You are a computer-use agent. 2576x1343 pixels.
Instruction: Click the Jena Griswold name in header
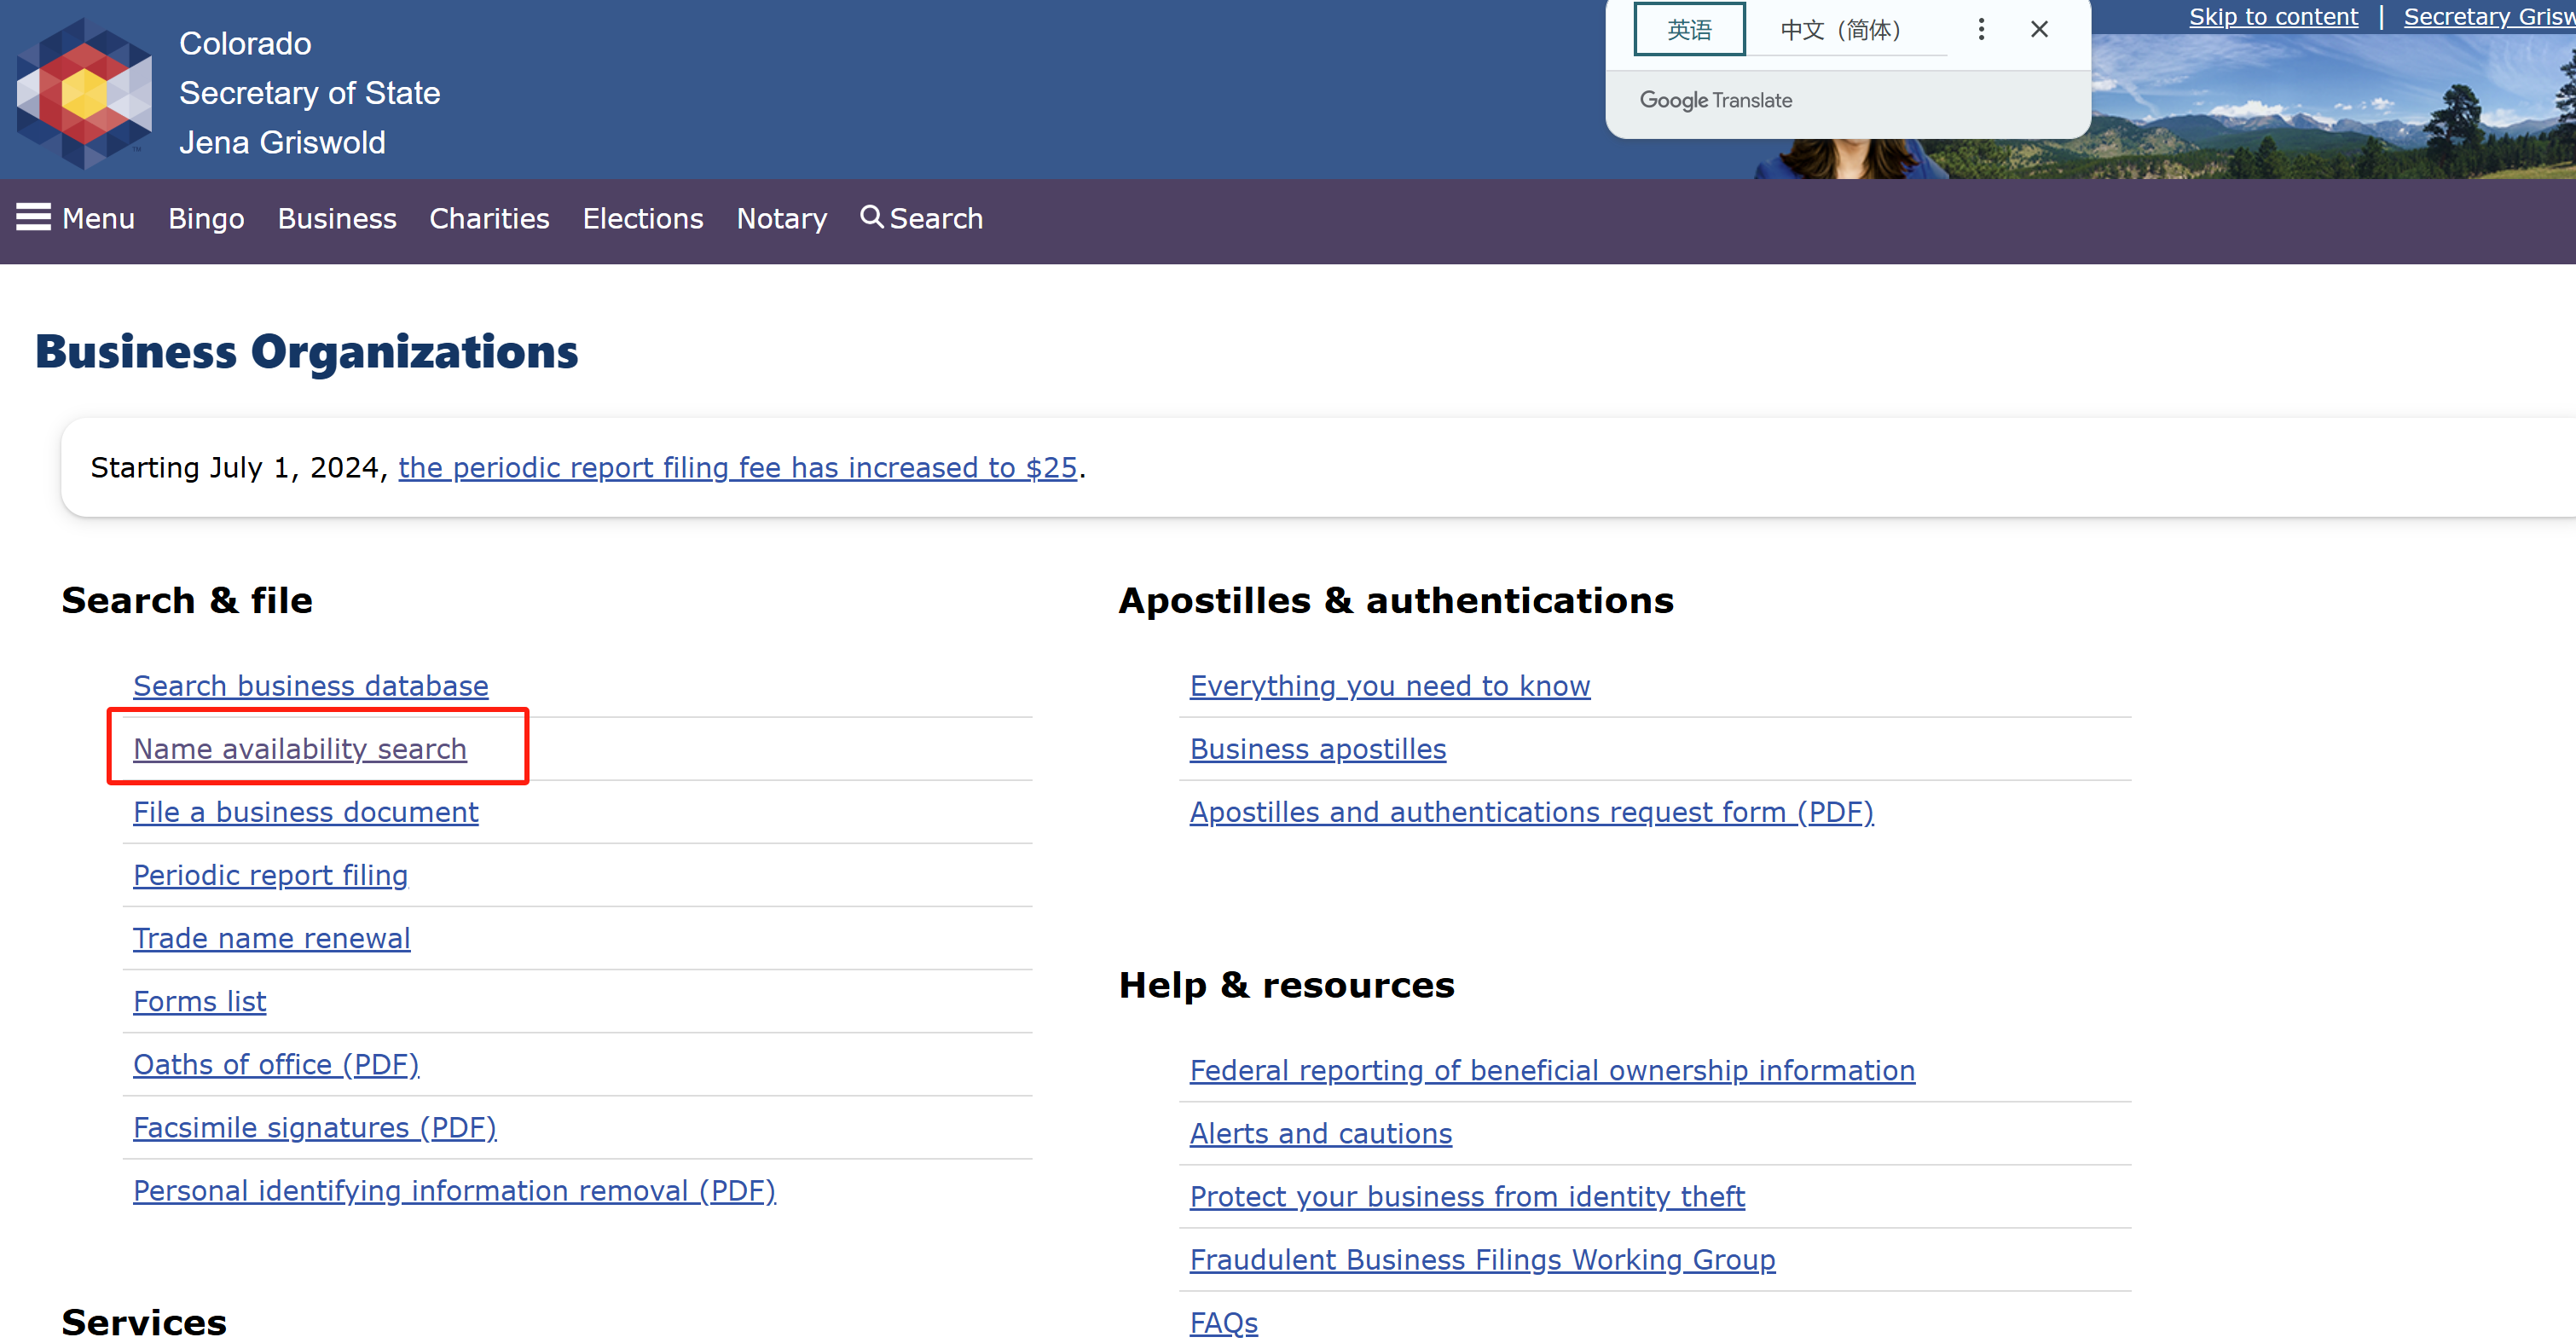[x=282, y=142]
